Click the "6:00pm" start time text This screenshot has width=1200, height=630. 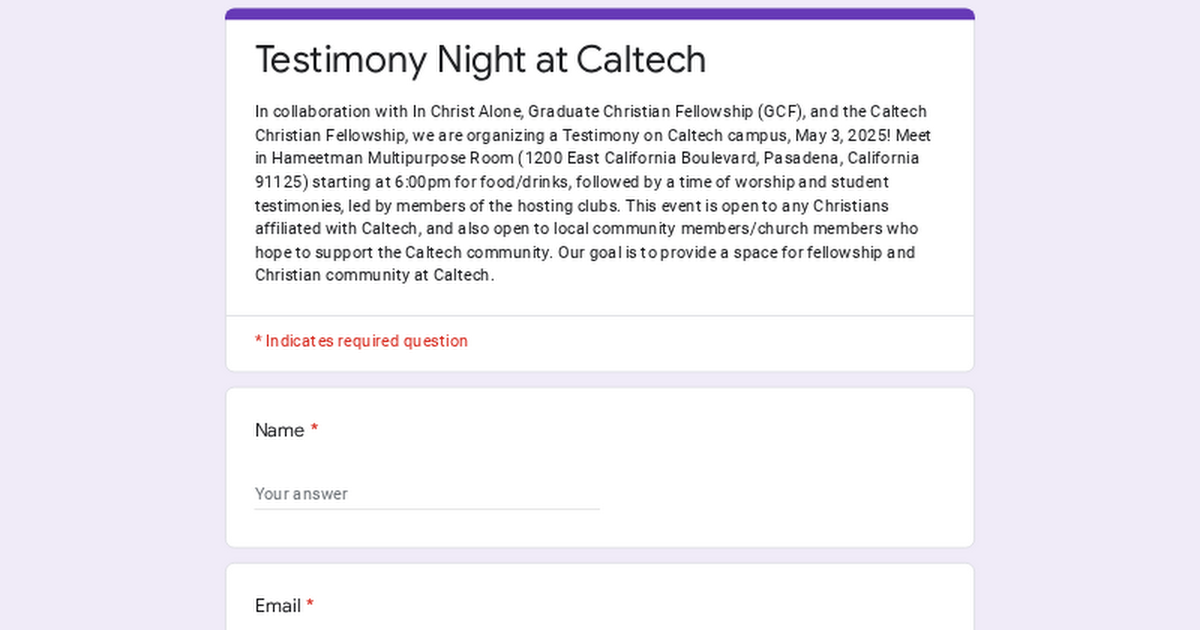coord(397,182)
